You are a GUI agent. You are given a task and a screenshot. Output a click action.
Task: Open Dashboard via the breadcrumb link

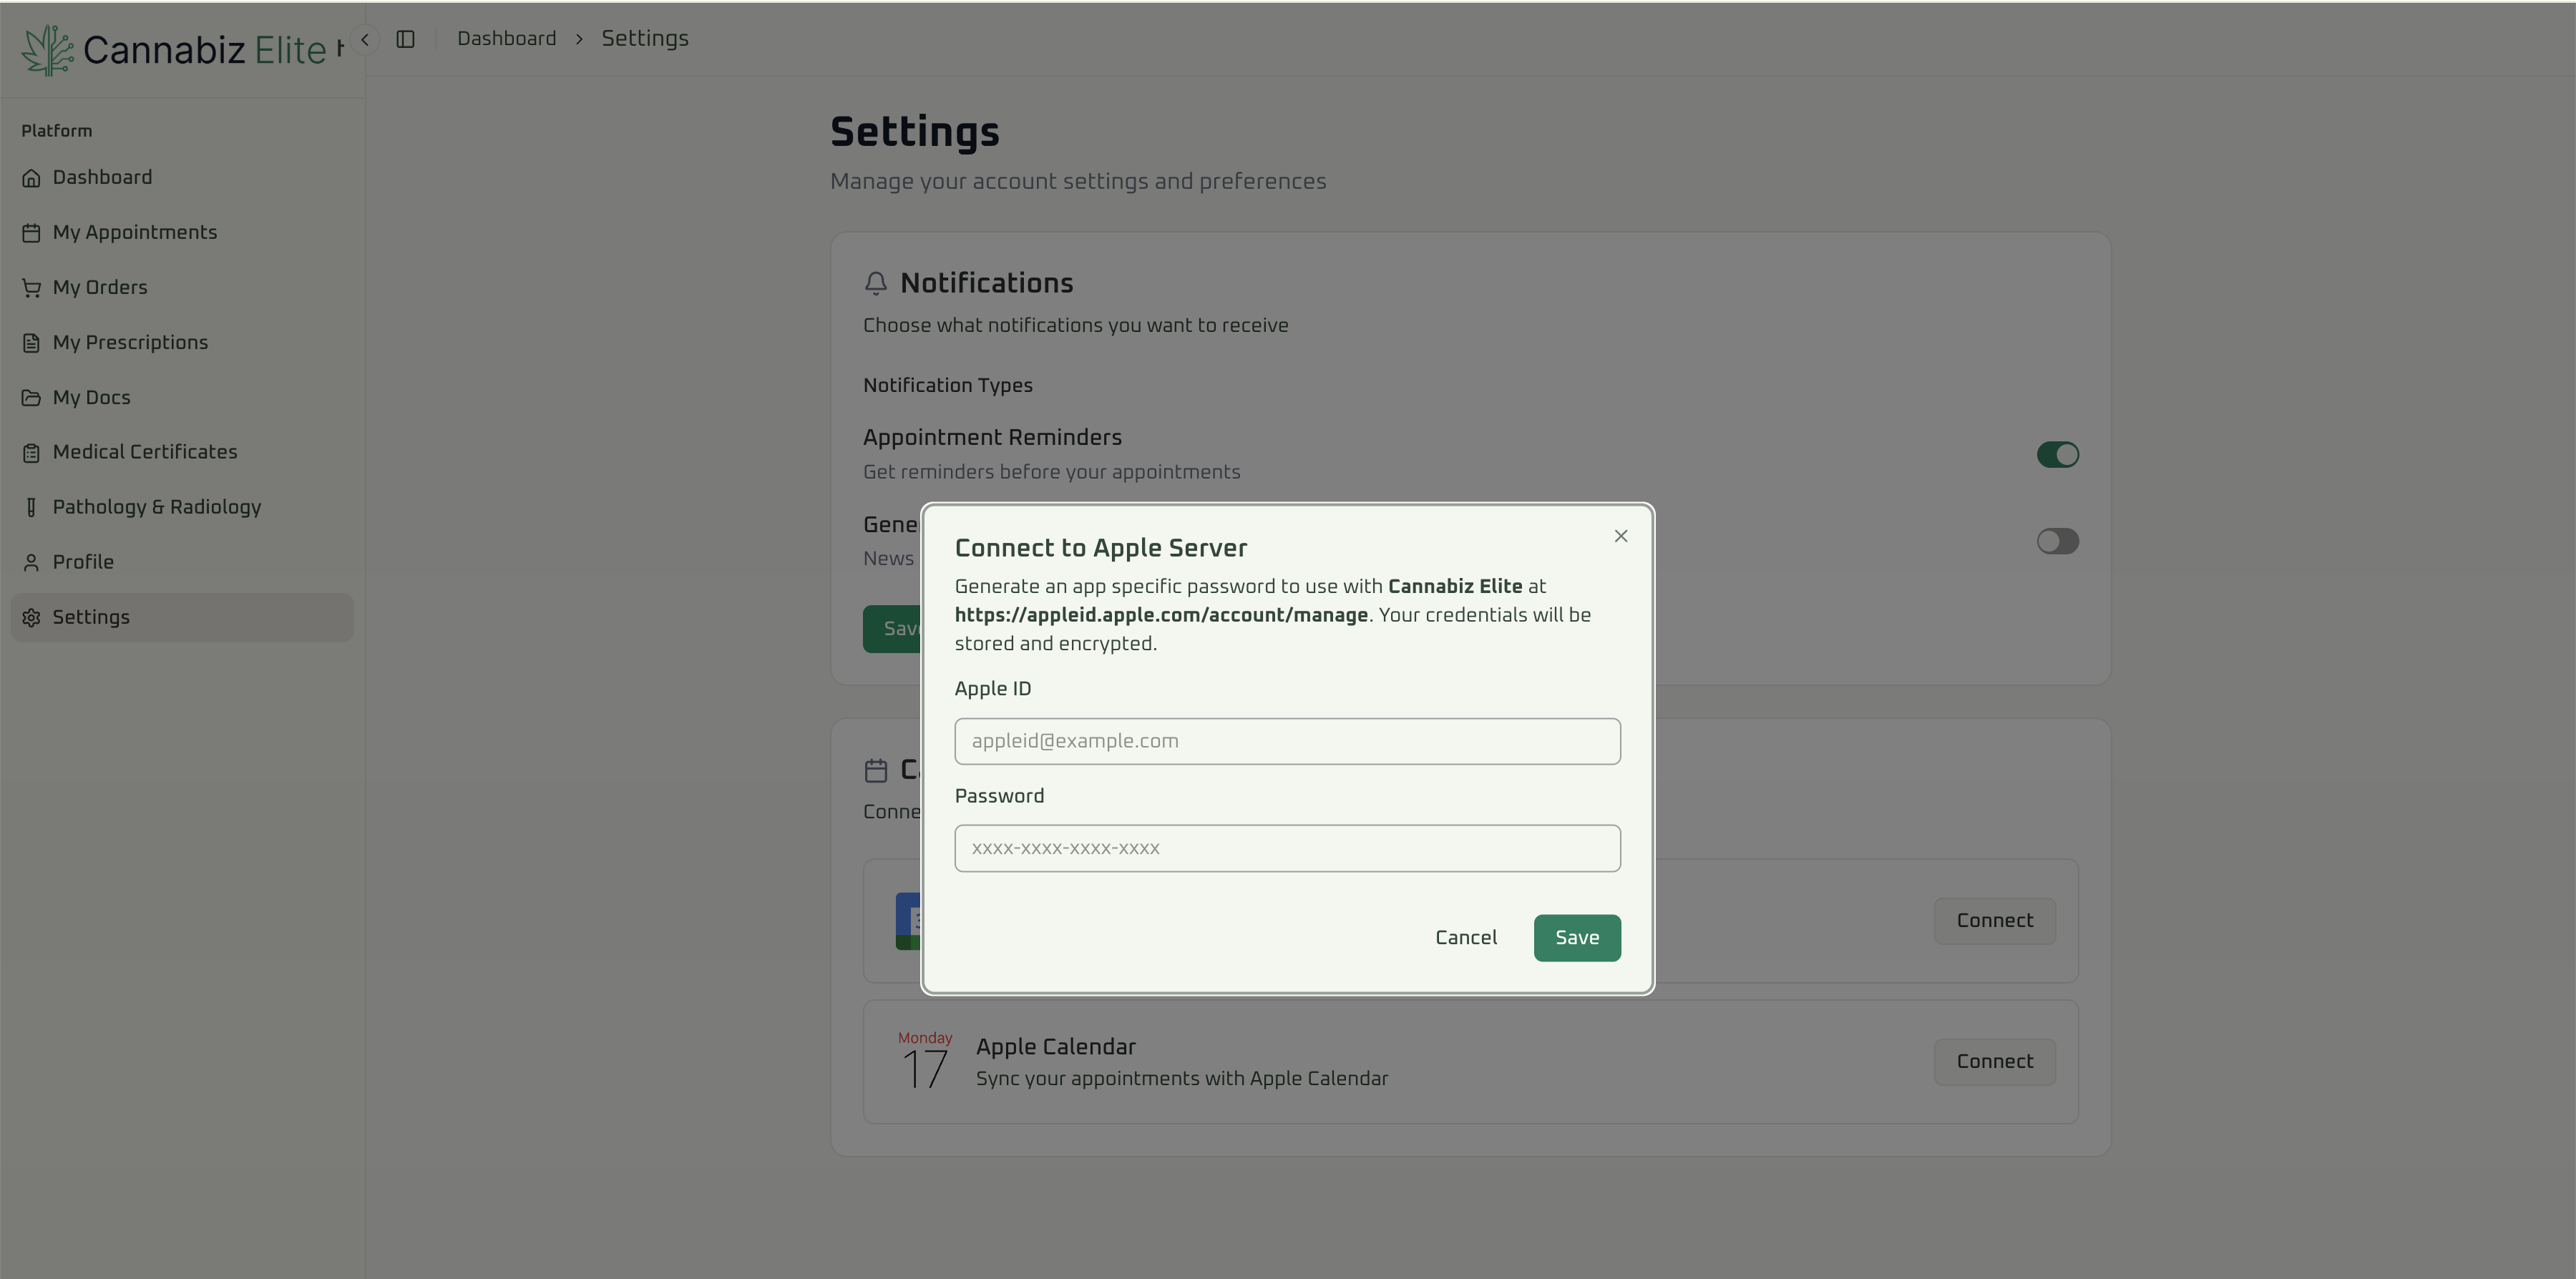click(x=506, y=38)
